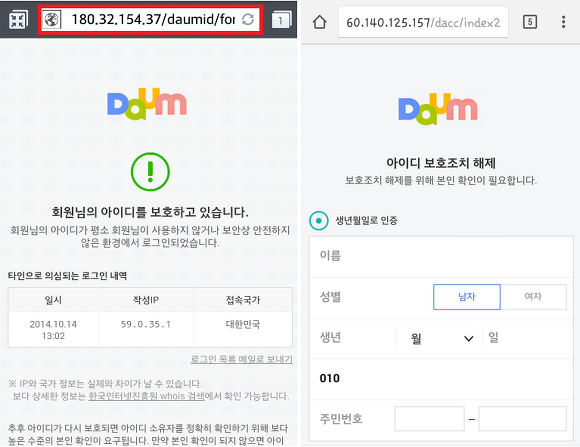Image resolution: width=580 pixels, height=447 pixels.
Task: Focus the 180.32.154.37 address bar
Action: coord(151,20)
